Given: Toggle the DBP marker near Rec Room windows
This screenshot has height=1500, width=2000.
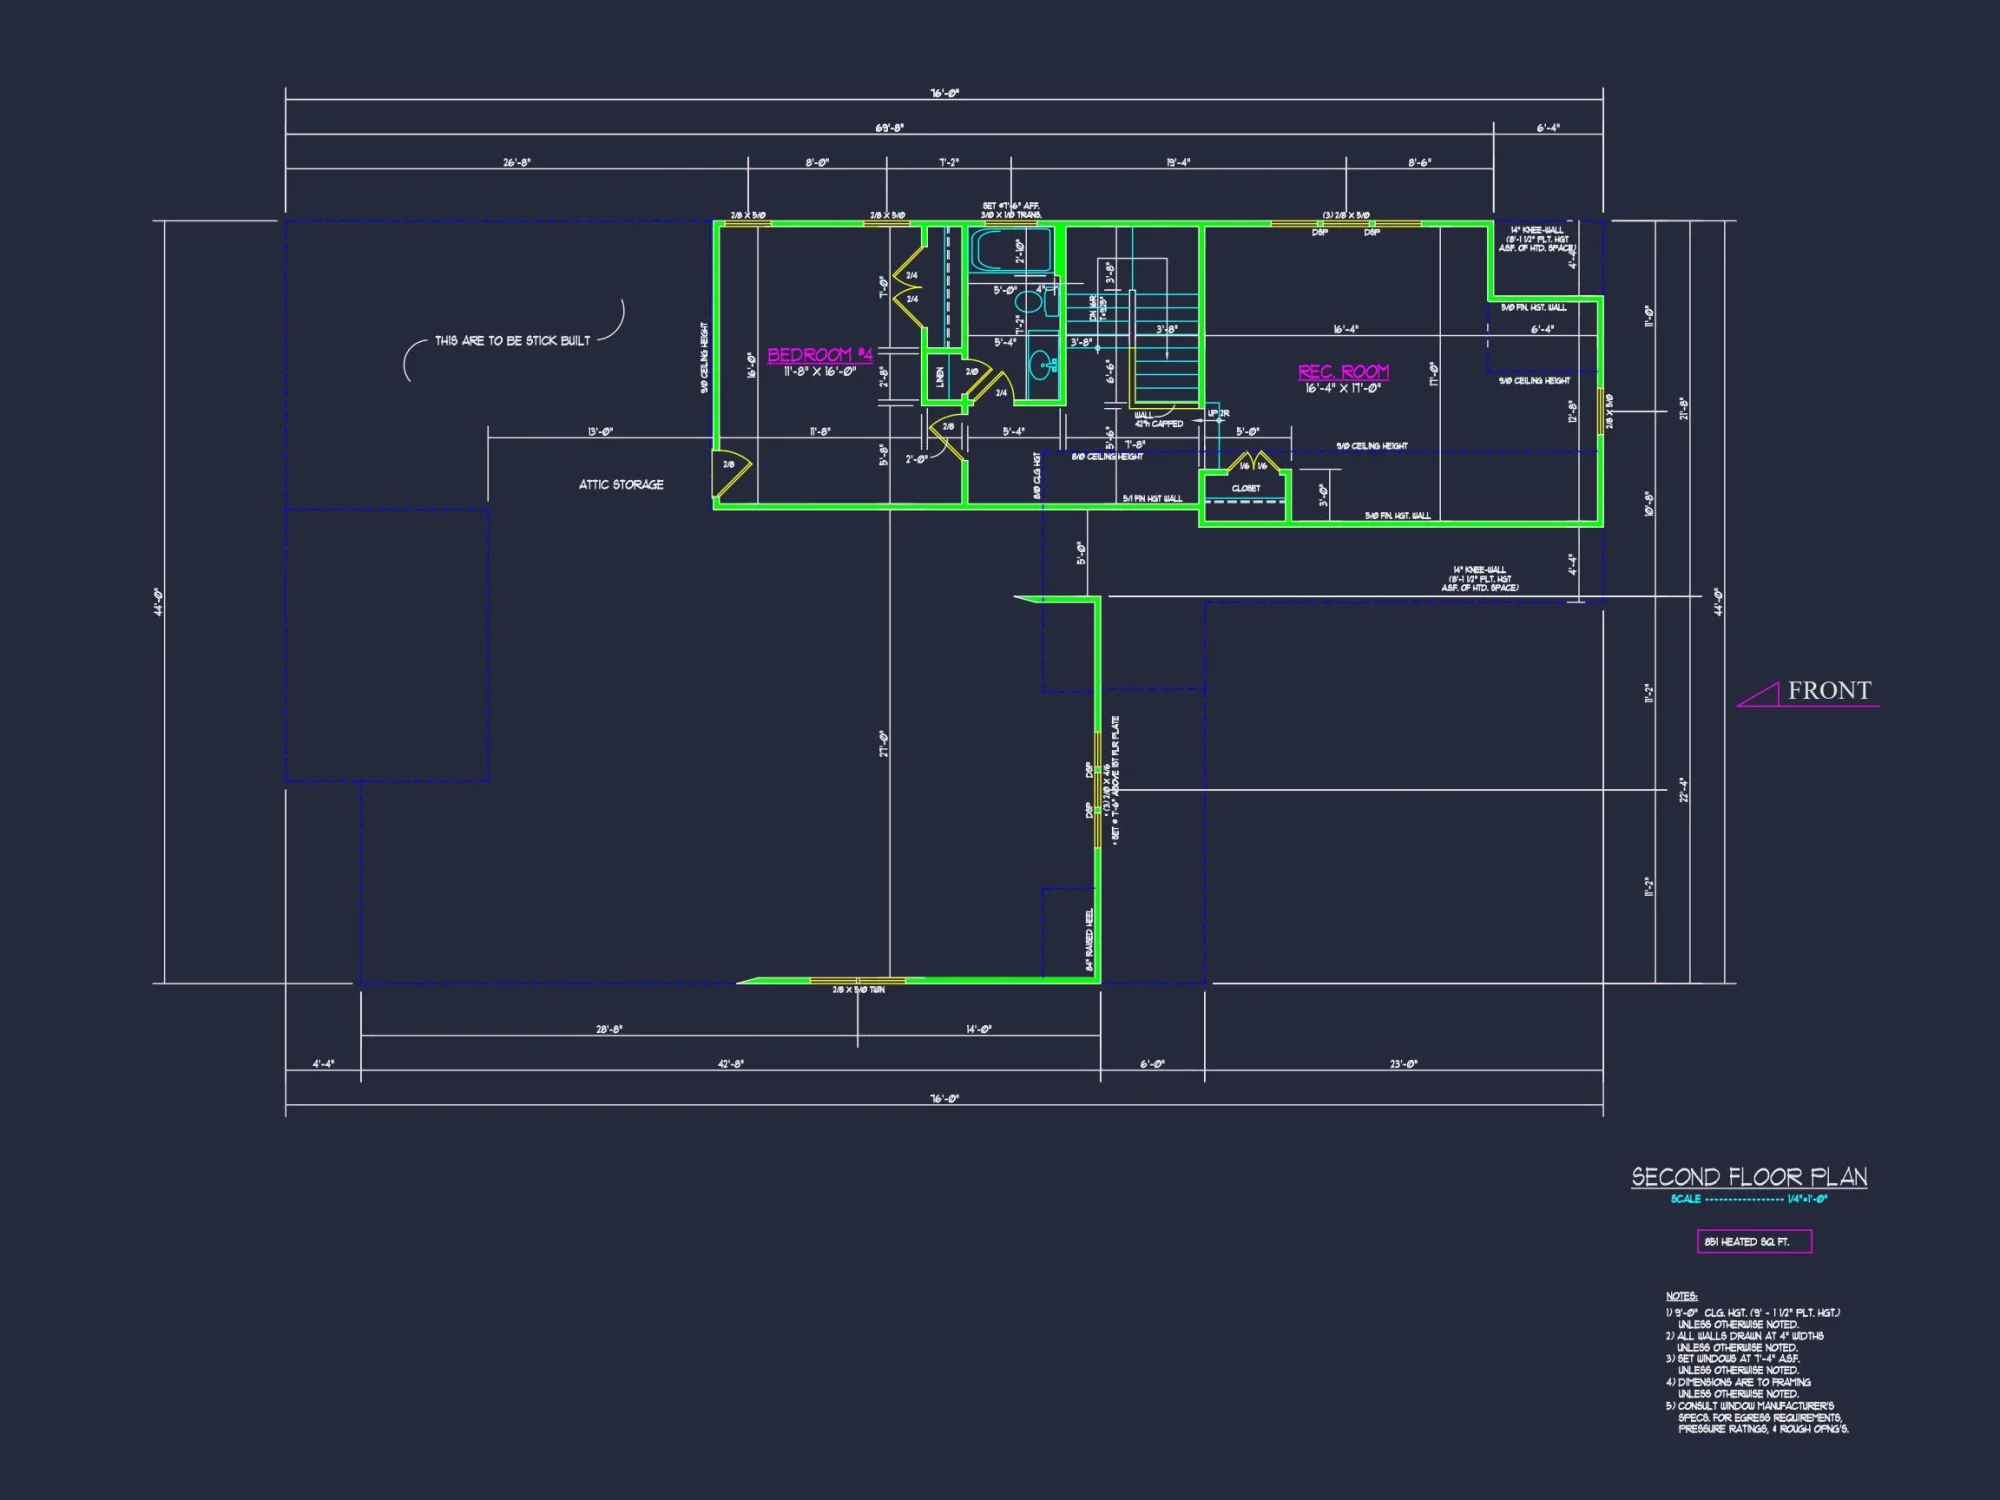Looking at the screenshot, I should click(1318, 230).
